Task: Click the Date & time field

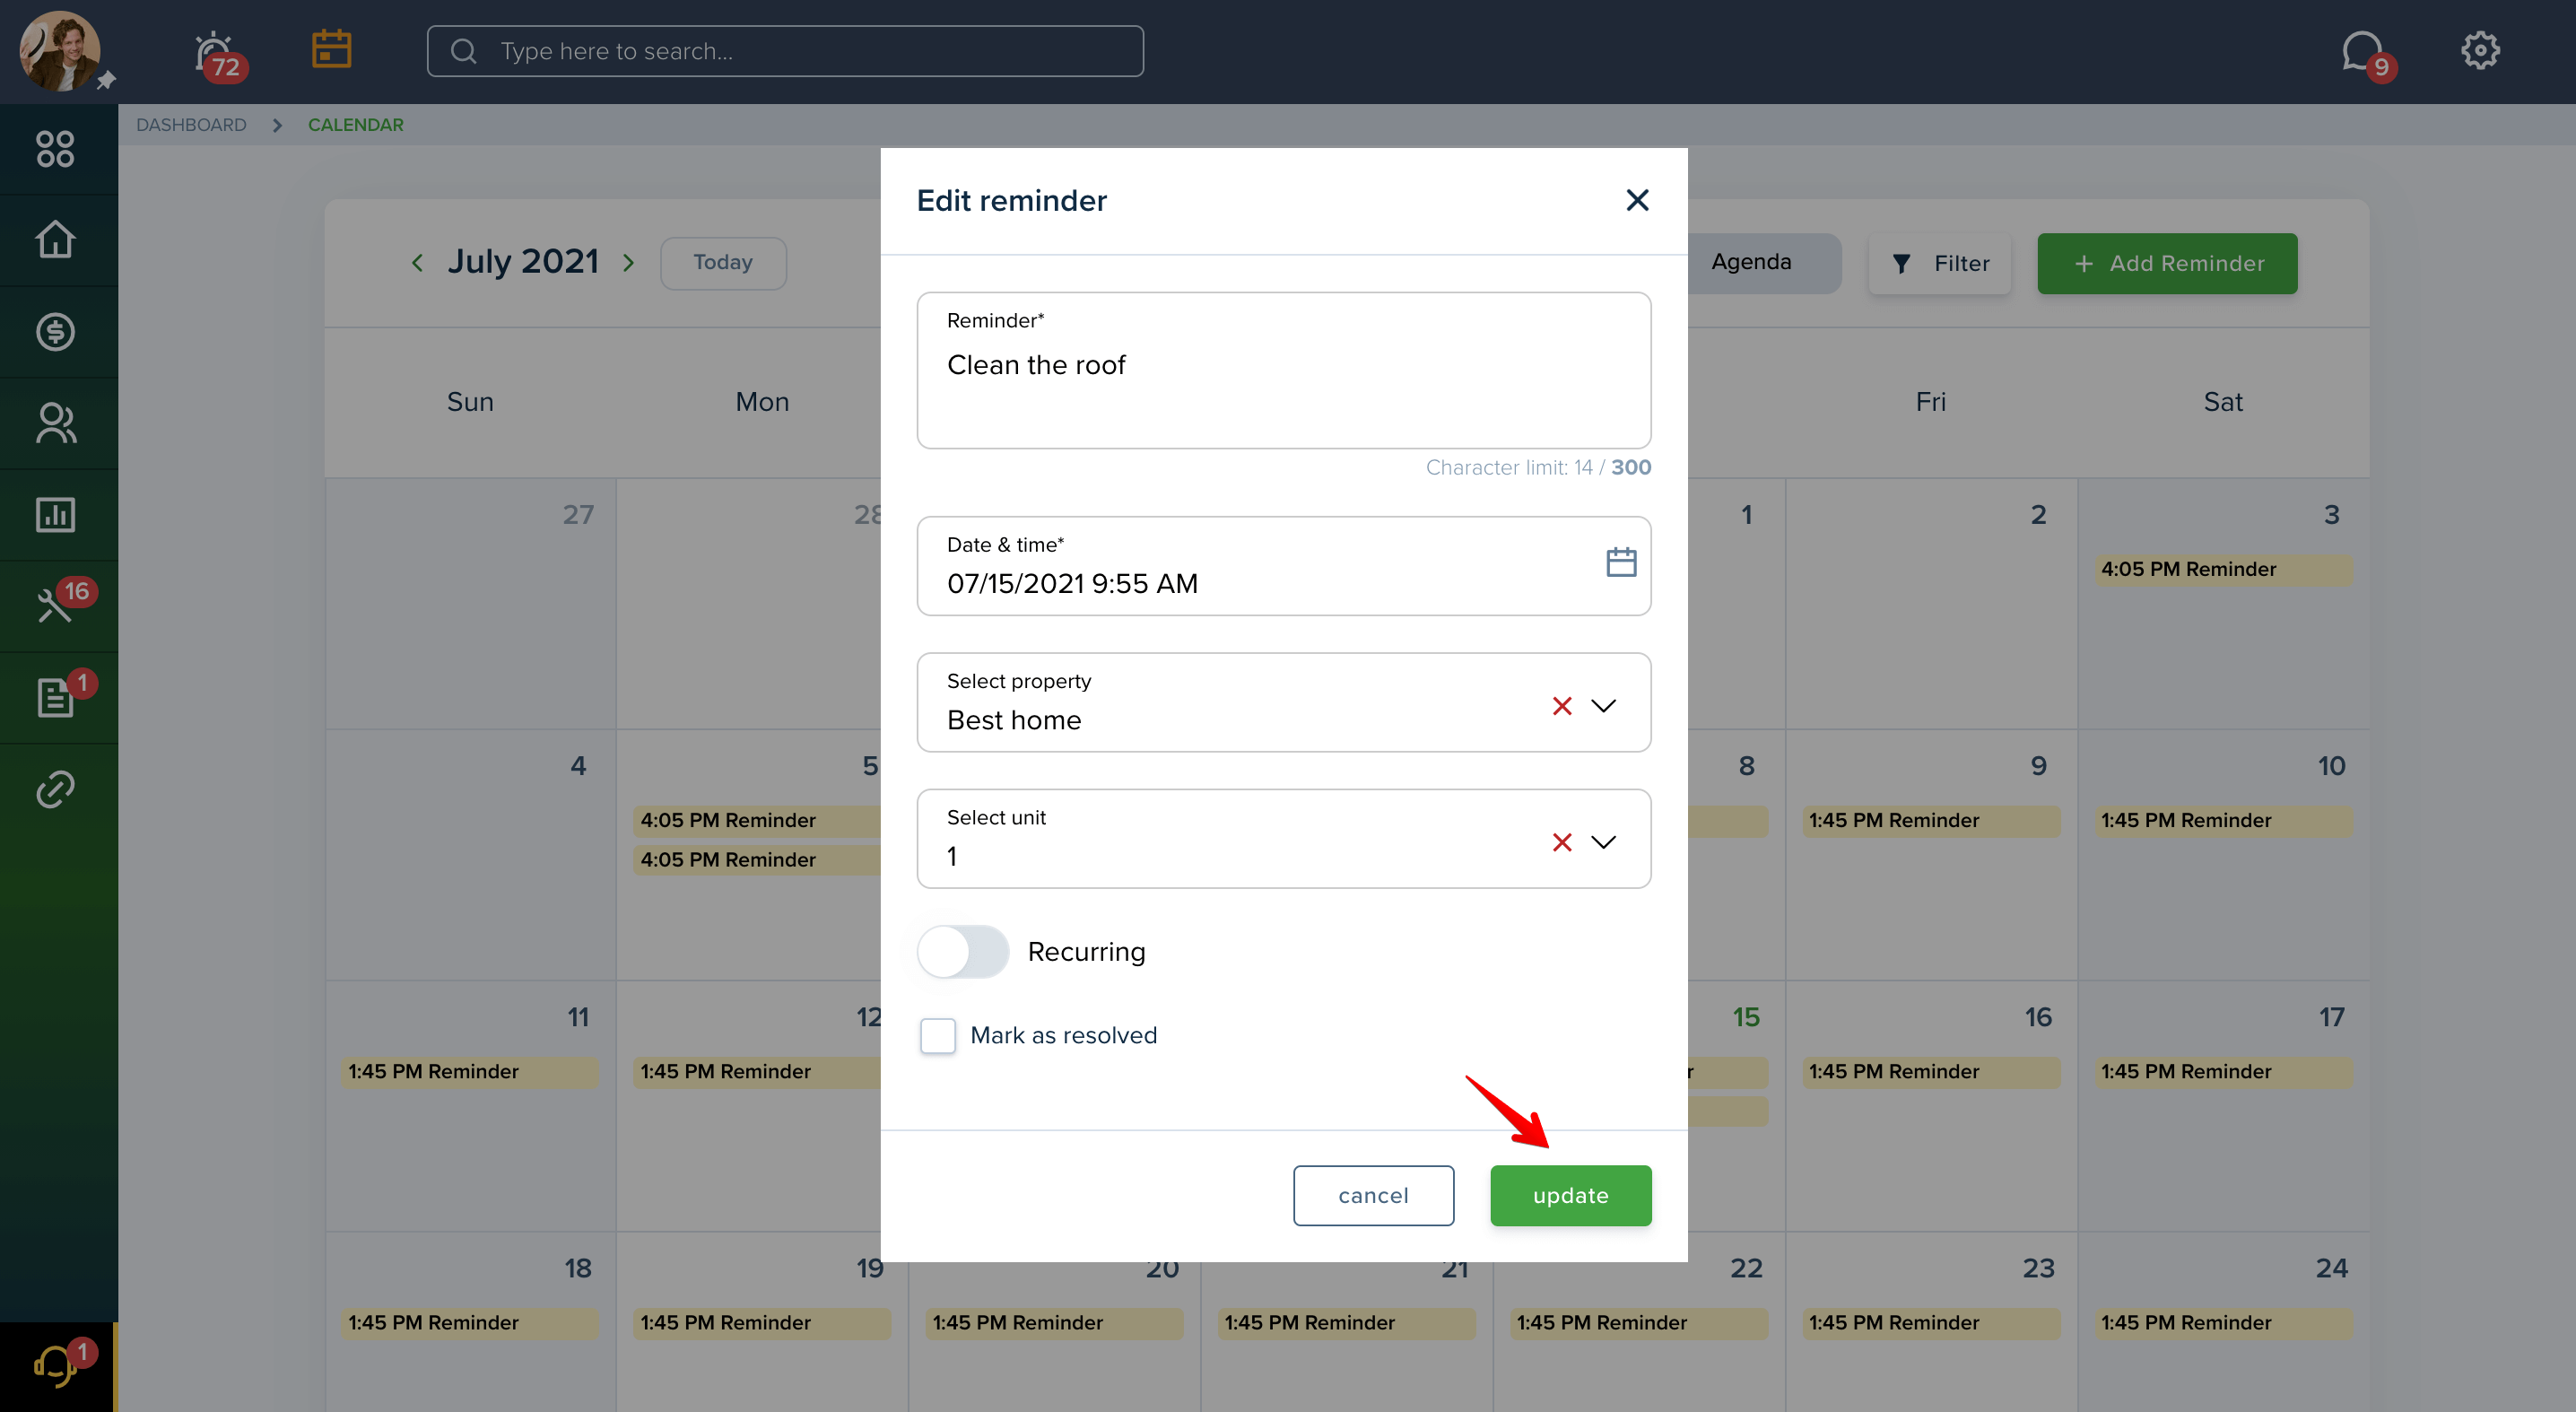Action: click(1283, 566)
